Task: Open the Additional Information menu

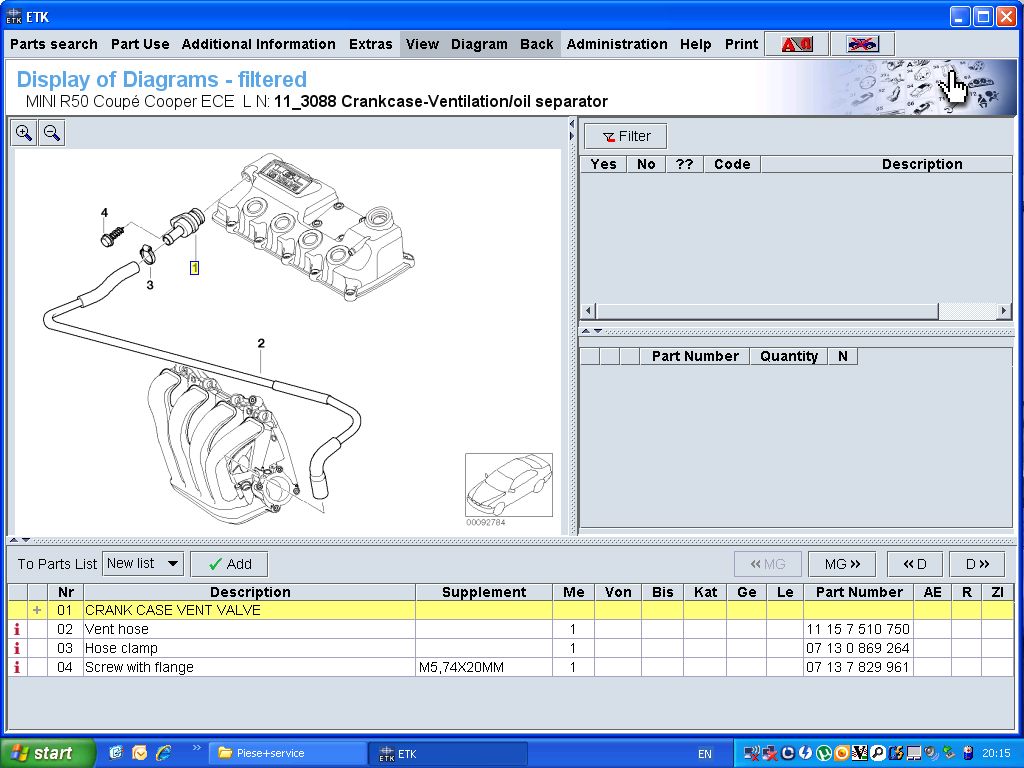Action: tap(258, 44)
